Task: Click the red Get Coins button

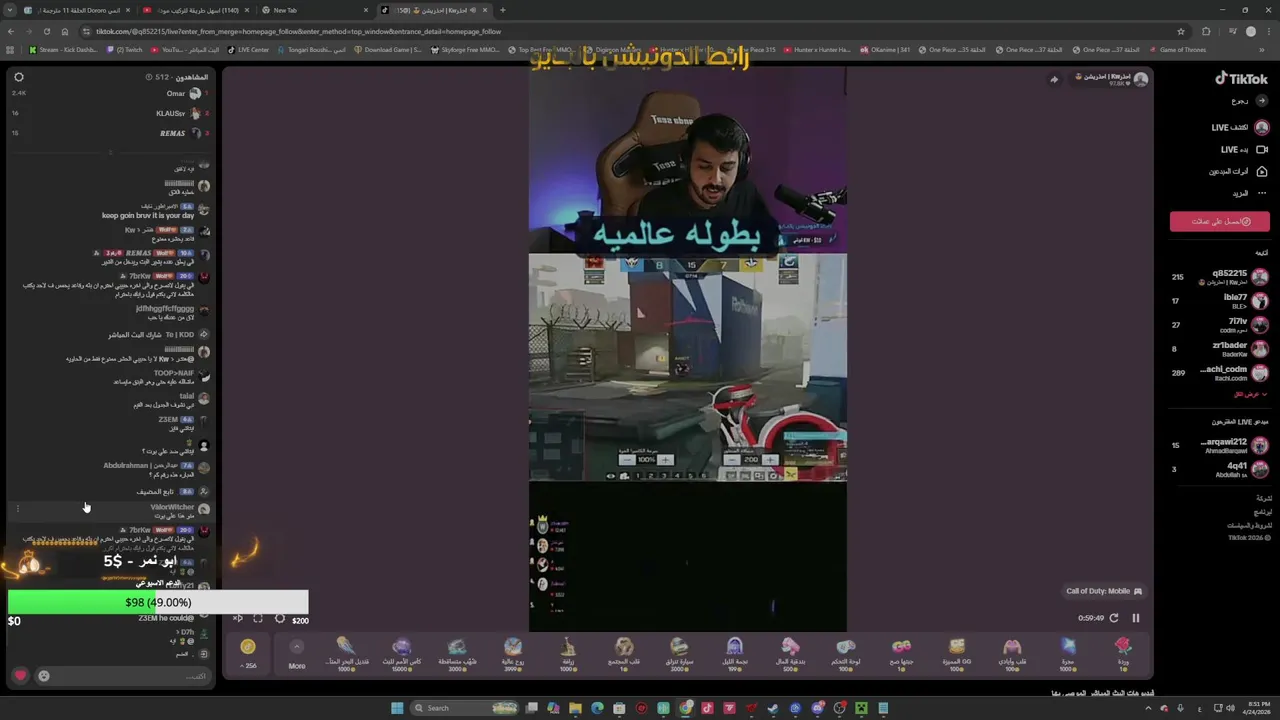Action: click(1220, 221)
